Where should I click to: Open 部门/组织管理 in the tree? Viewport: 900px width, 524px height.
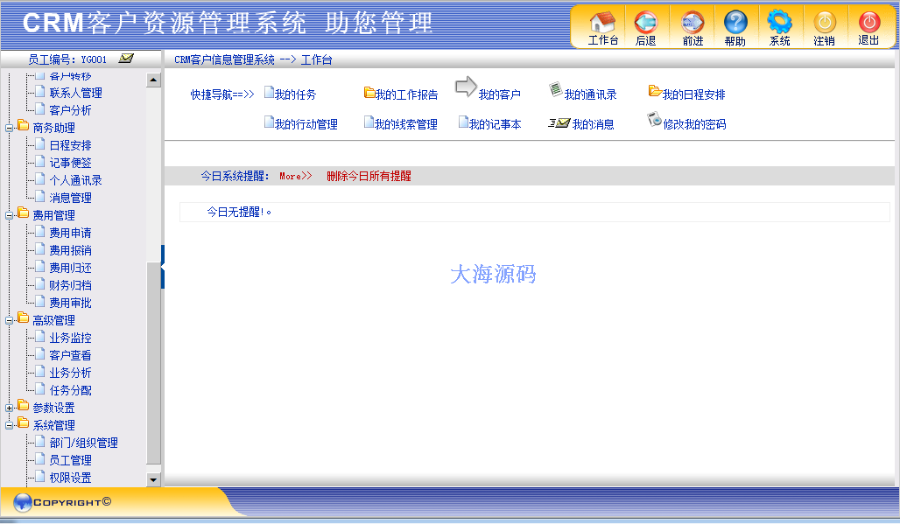(x=83, y=443)
